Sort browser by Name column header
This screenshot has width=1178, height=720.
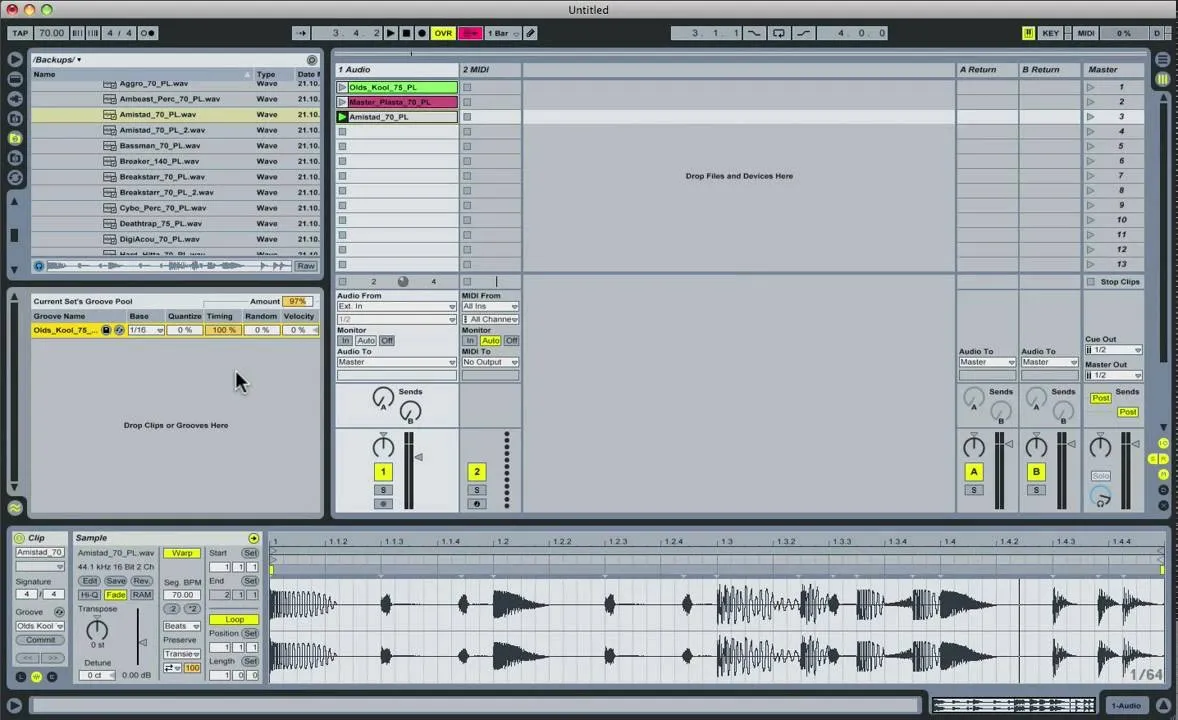click(x=141, y=74)
